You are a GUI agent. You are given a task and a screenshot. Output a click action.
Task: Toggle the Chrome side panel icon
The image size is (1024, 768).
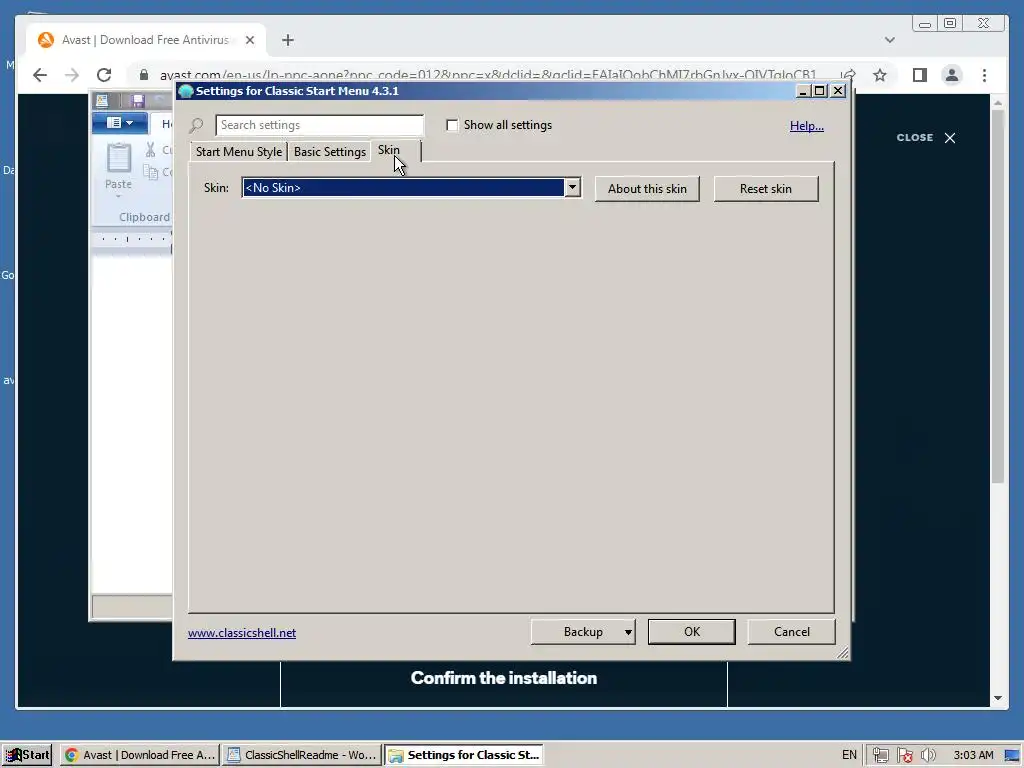coord(920,75)
